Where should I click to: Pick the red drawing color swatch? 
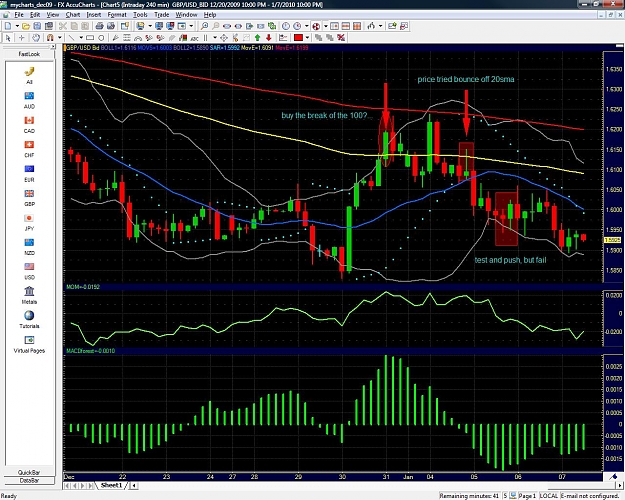[298, 37]
